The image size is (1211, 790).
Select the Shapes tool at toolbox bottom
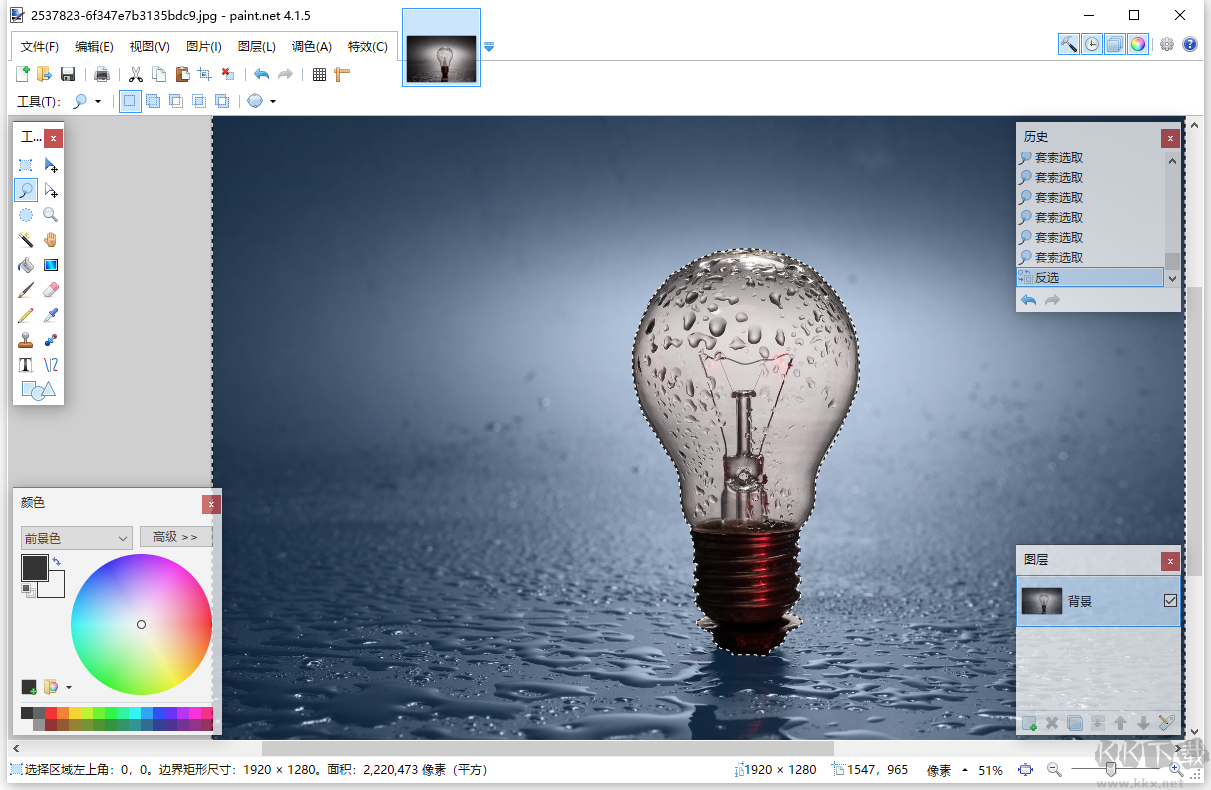37,389
